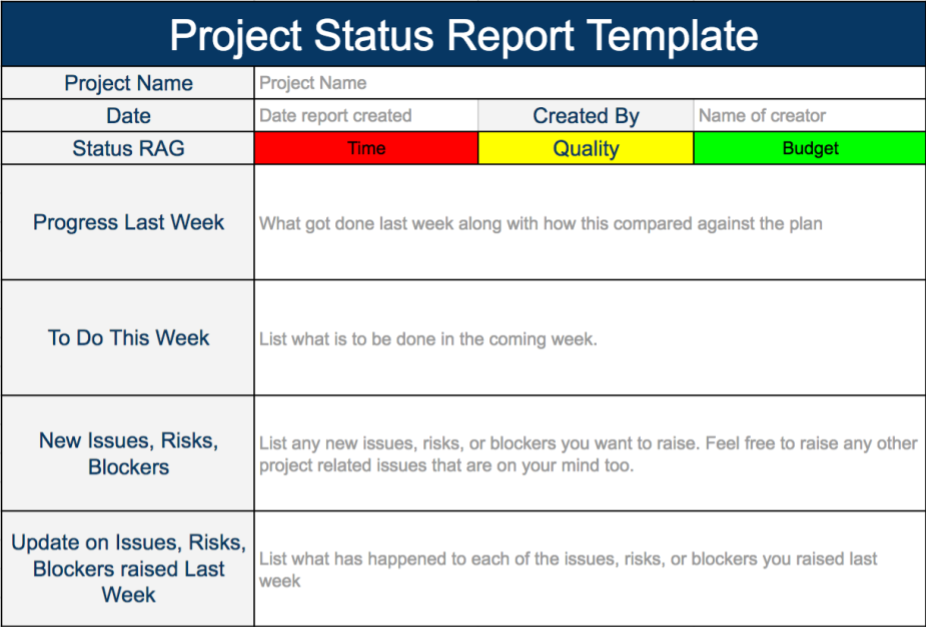Click the Project Name row label
The width and height of the screenshot is (926, 627).
pos(128,83)
